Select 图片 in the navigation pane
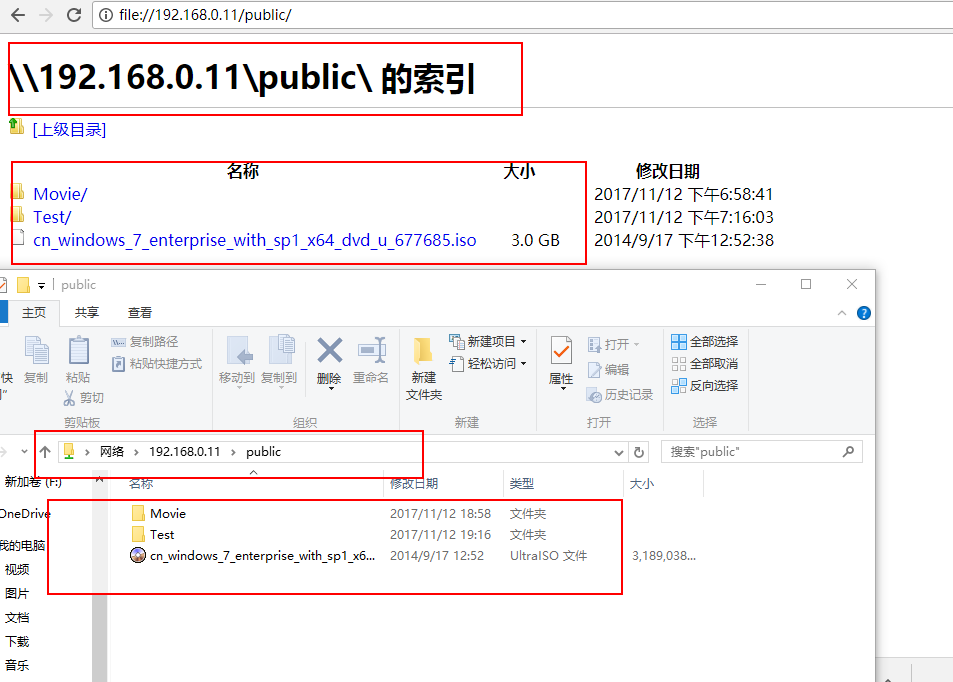953x682 pixels. point(17,593)
